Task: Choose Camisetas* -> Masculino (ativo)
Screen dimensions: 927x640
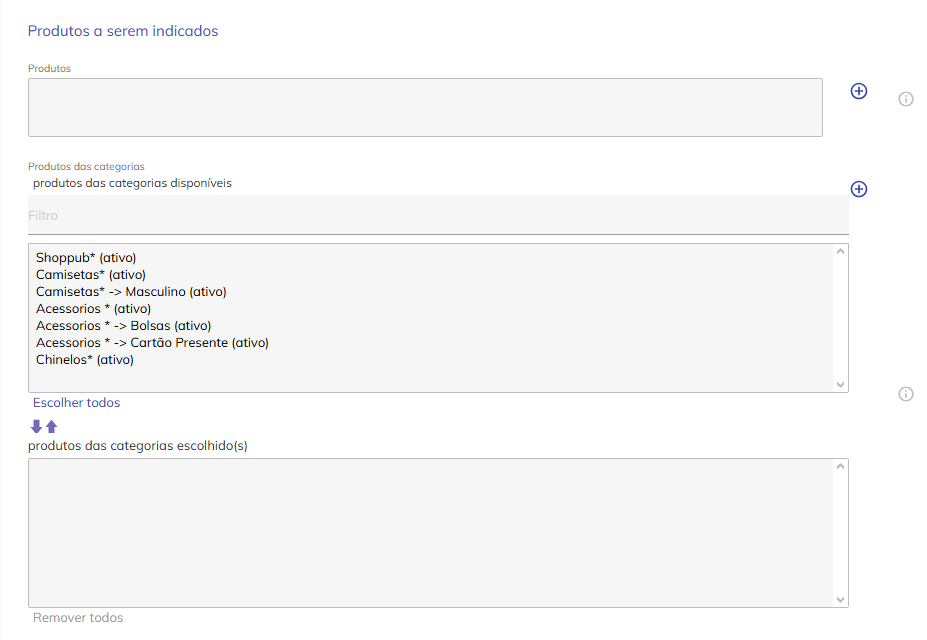Action: coord(131,292)
